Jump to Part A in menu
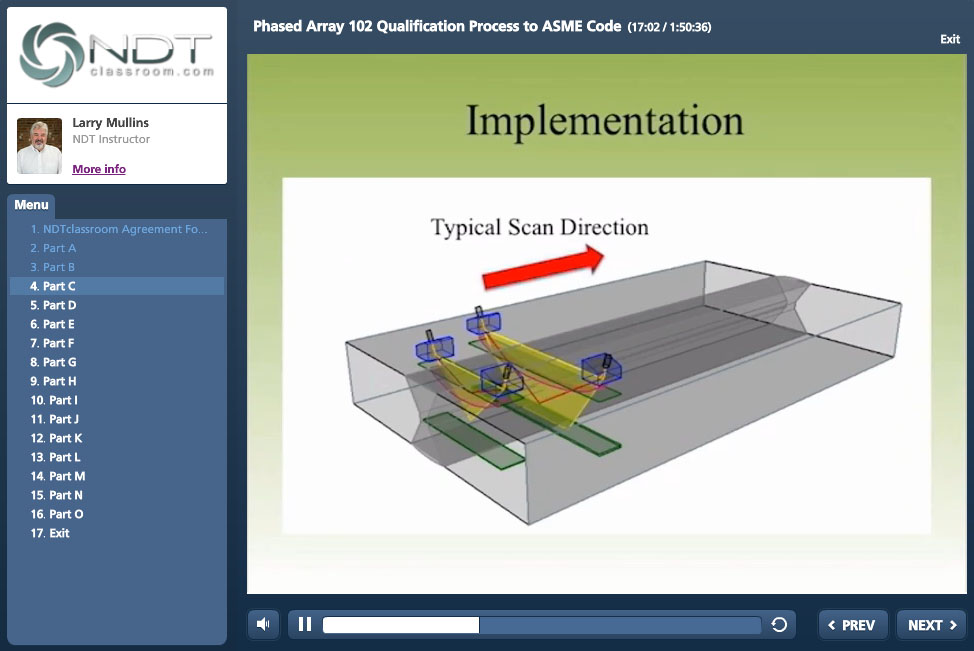974x651 pixels. coord(118,248)
